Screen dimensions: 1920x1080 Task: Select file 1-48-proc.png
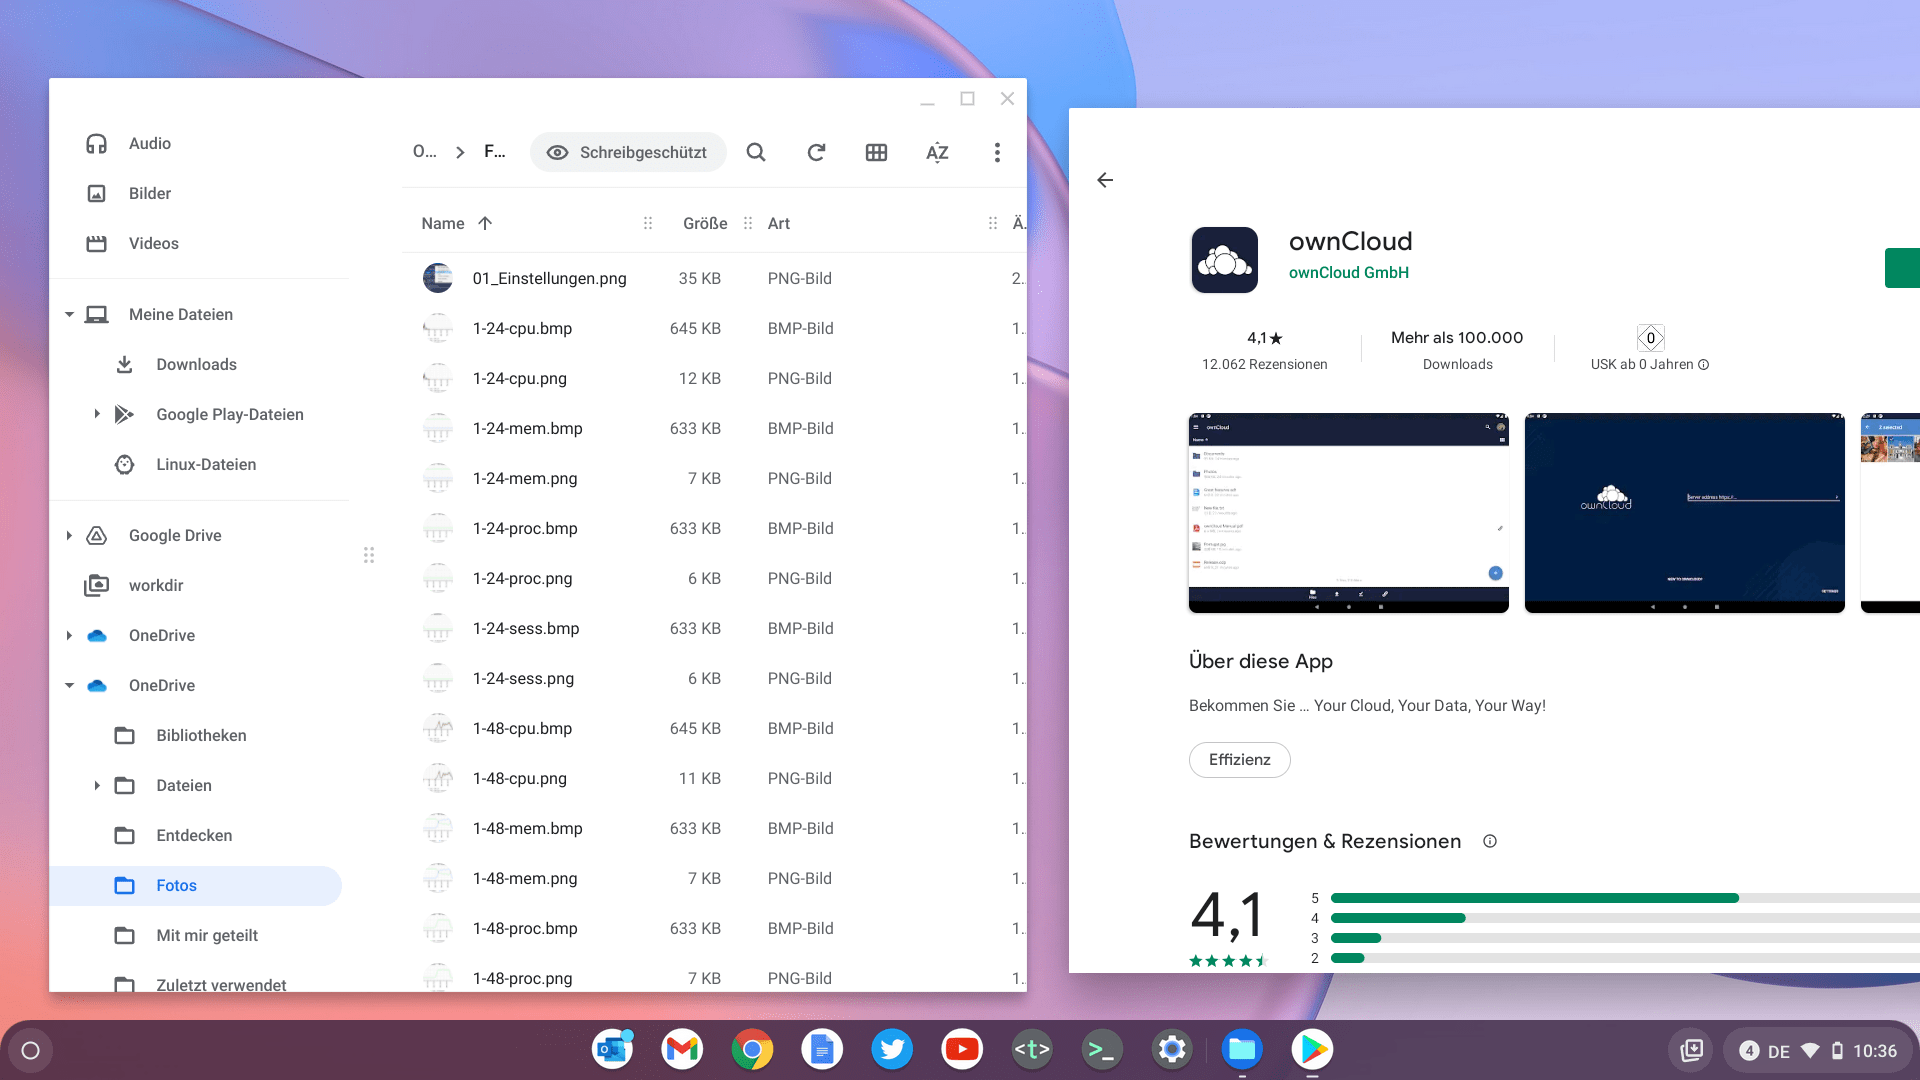714,978
